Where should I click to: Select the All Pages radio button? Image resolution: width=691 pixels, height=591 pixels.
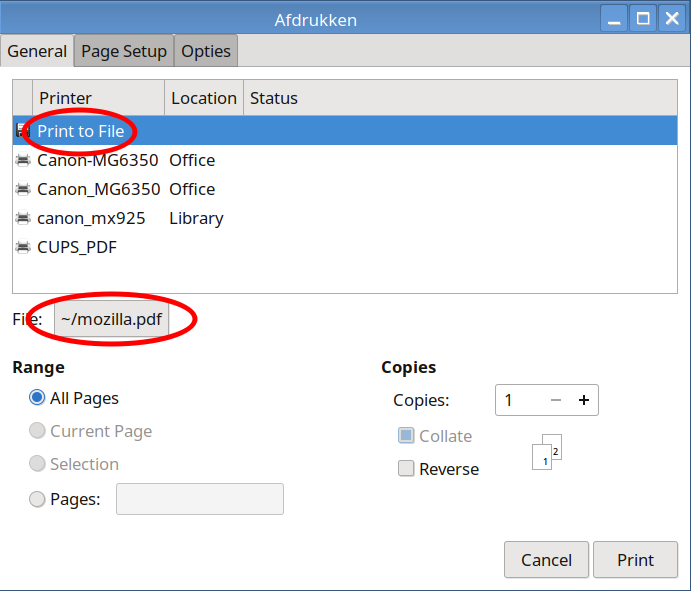(37, 398)
